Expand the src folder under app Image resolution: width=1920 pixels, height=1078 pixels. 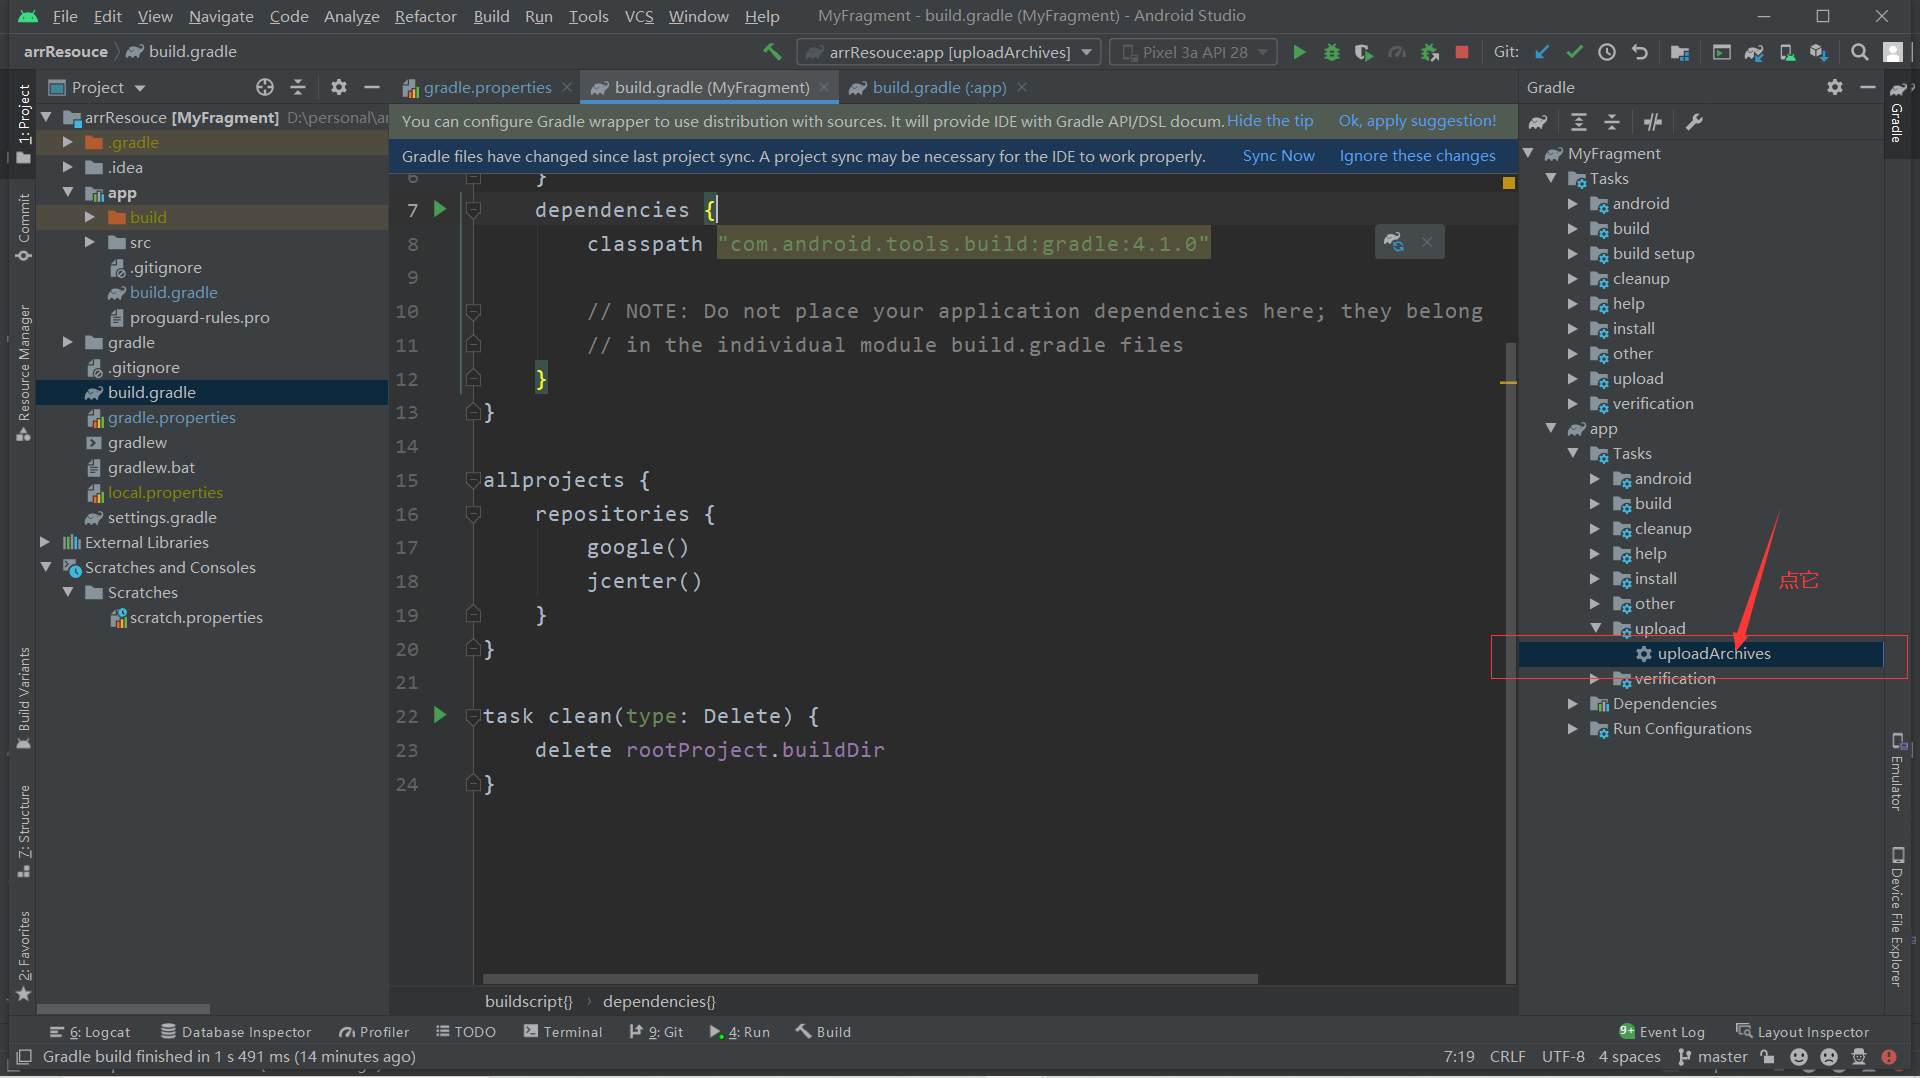point(90,242)
